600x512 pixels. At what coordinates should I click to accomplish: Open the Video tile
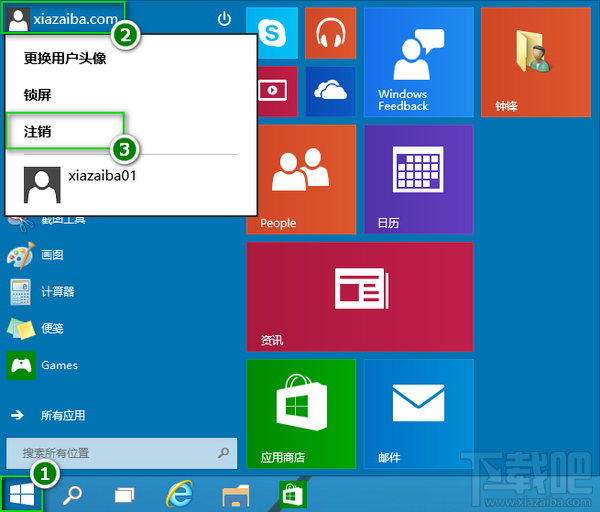271,91
